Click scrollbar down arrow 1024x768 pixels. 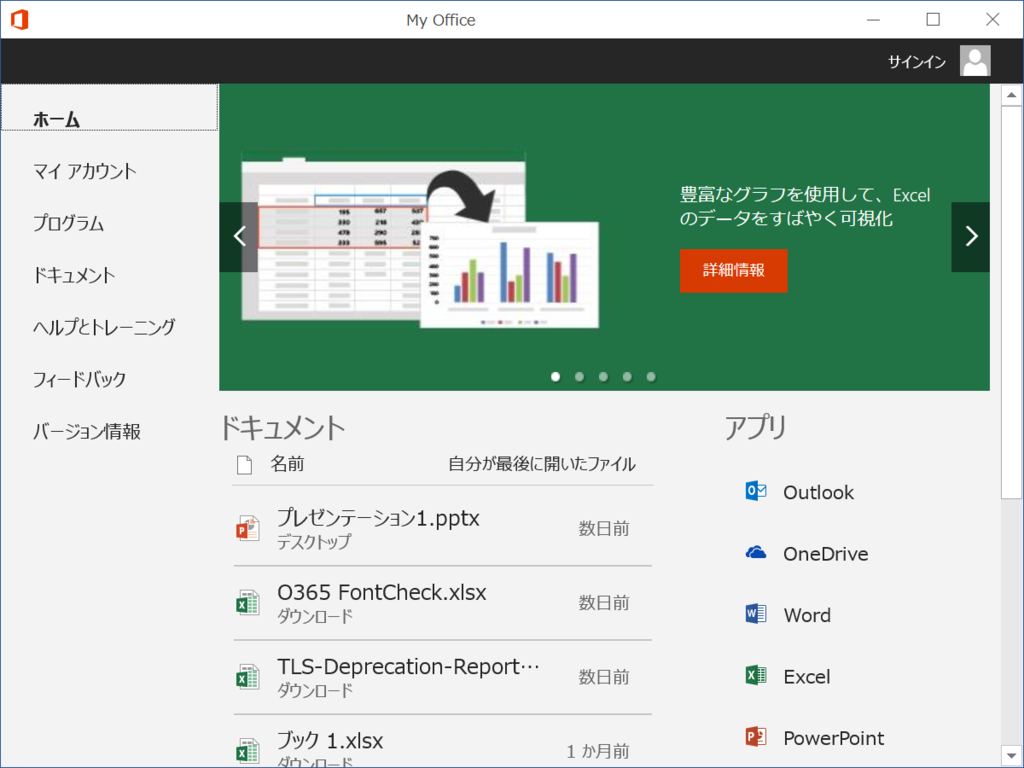pyautogui.click(x=1012, y=756)
